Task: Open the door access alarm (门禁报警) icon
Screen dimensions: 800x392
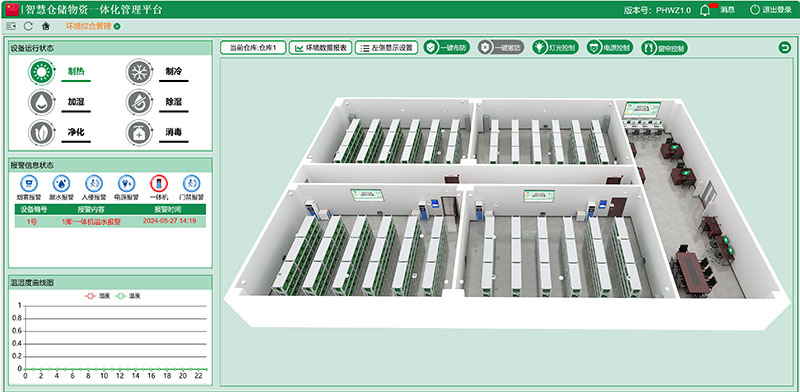Action: coord(191,183)
